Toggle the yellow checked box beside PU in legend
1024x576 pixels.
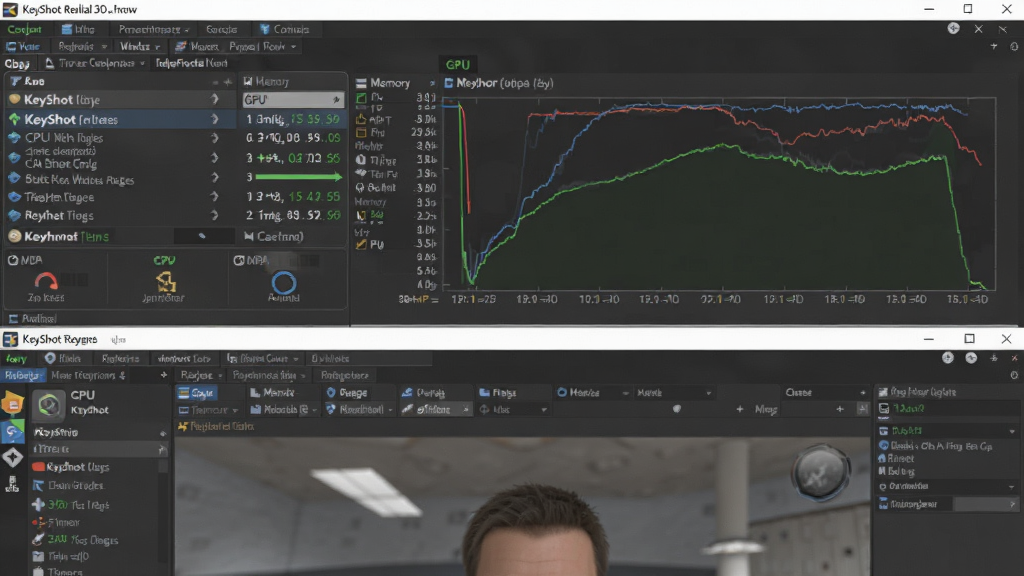pos(361,244)
